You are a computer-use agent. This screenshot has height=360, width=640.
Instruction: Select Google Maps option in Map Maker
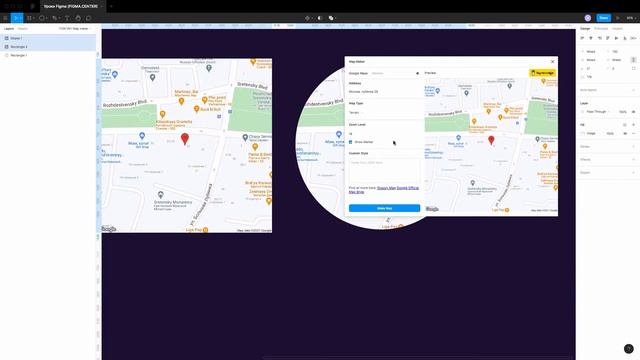point(358,73)
